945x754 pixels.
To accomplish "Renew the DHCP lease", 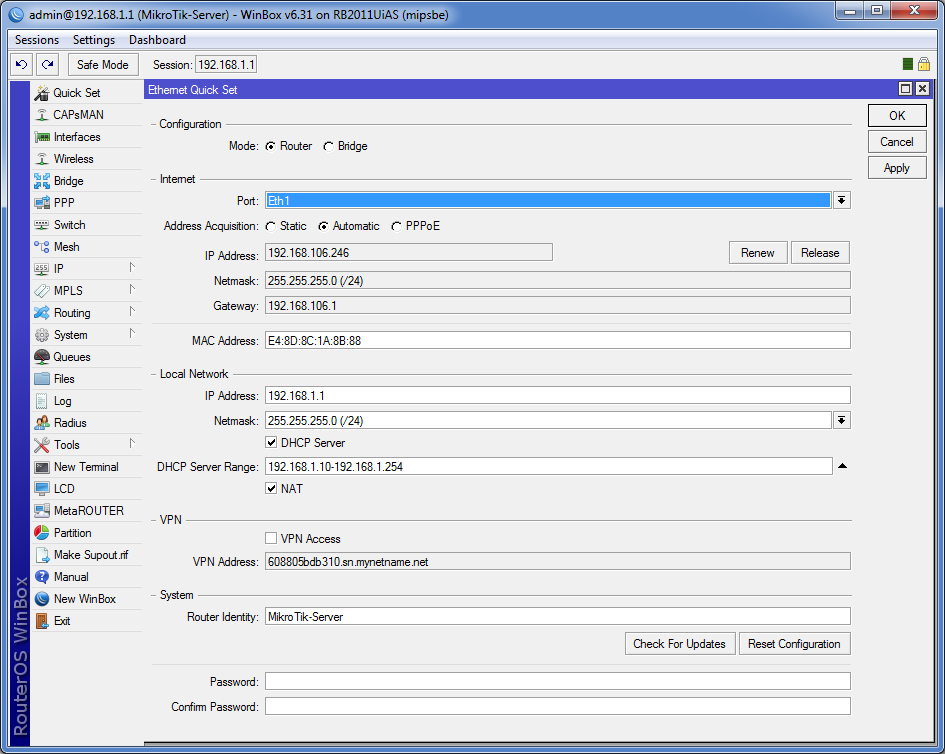I will (x=758, y=253).
